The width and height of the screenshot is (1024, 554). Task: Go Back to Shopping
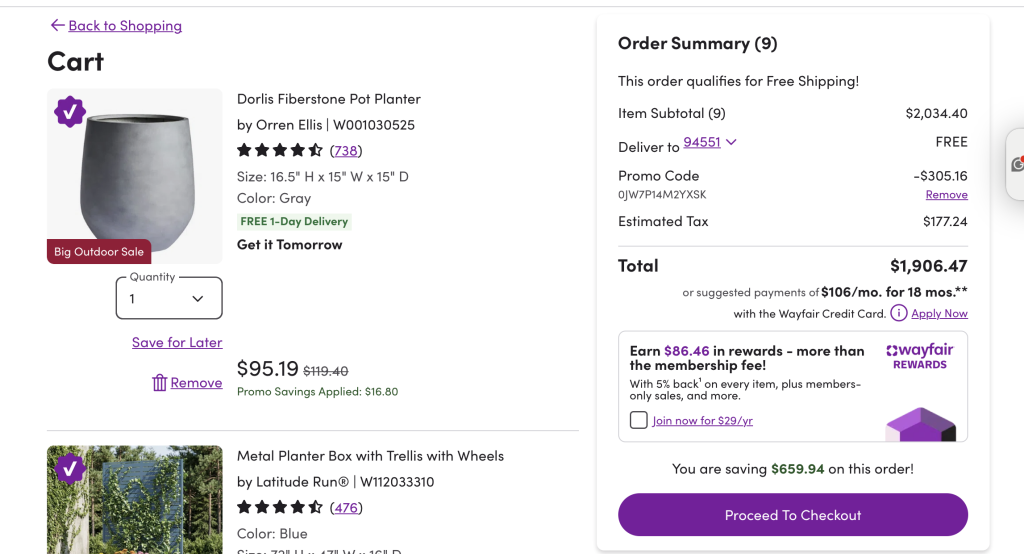click(x=125, y=25)
